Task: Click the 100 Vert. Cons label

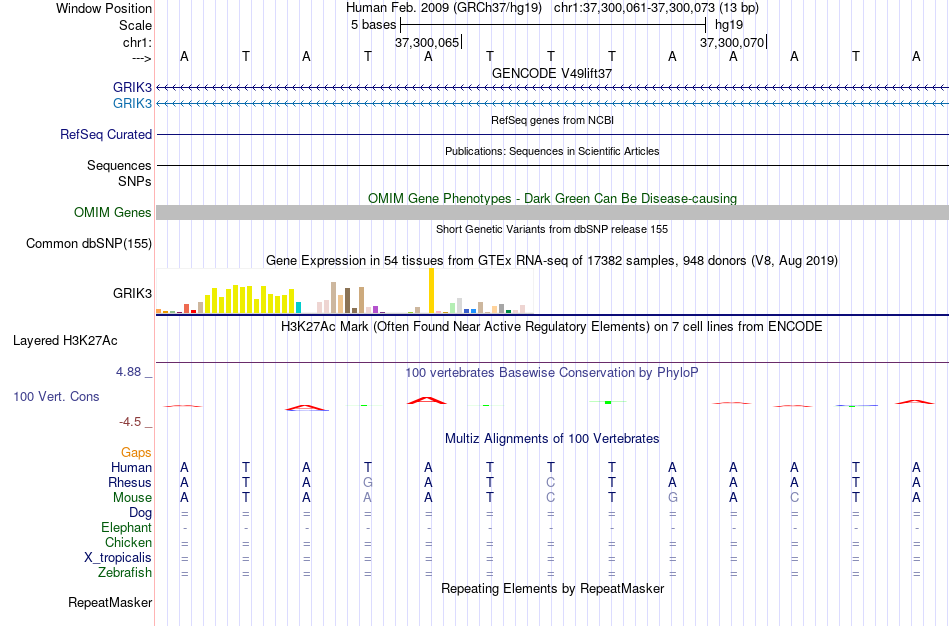Action: tap(56, 396)
